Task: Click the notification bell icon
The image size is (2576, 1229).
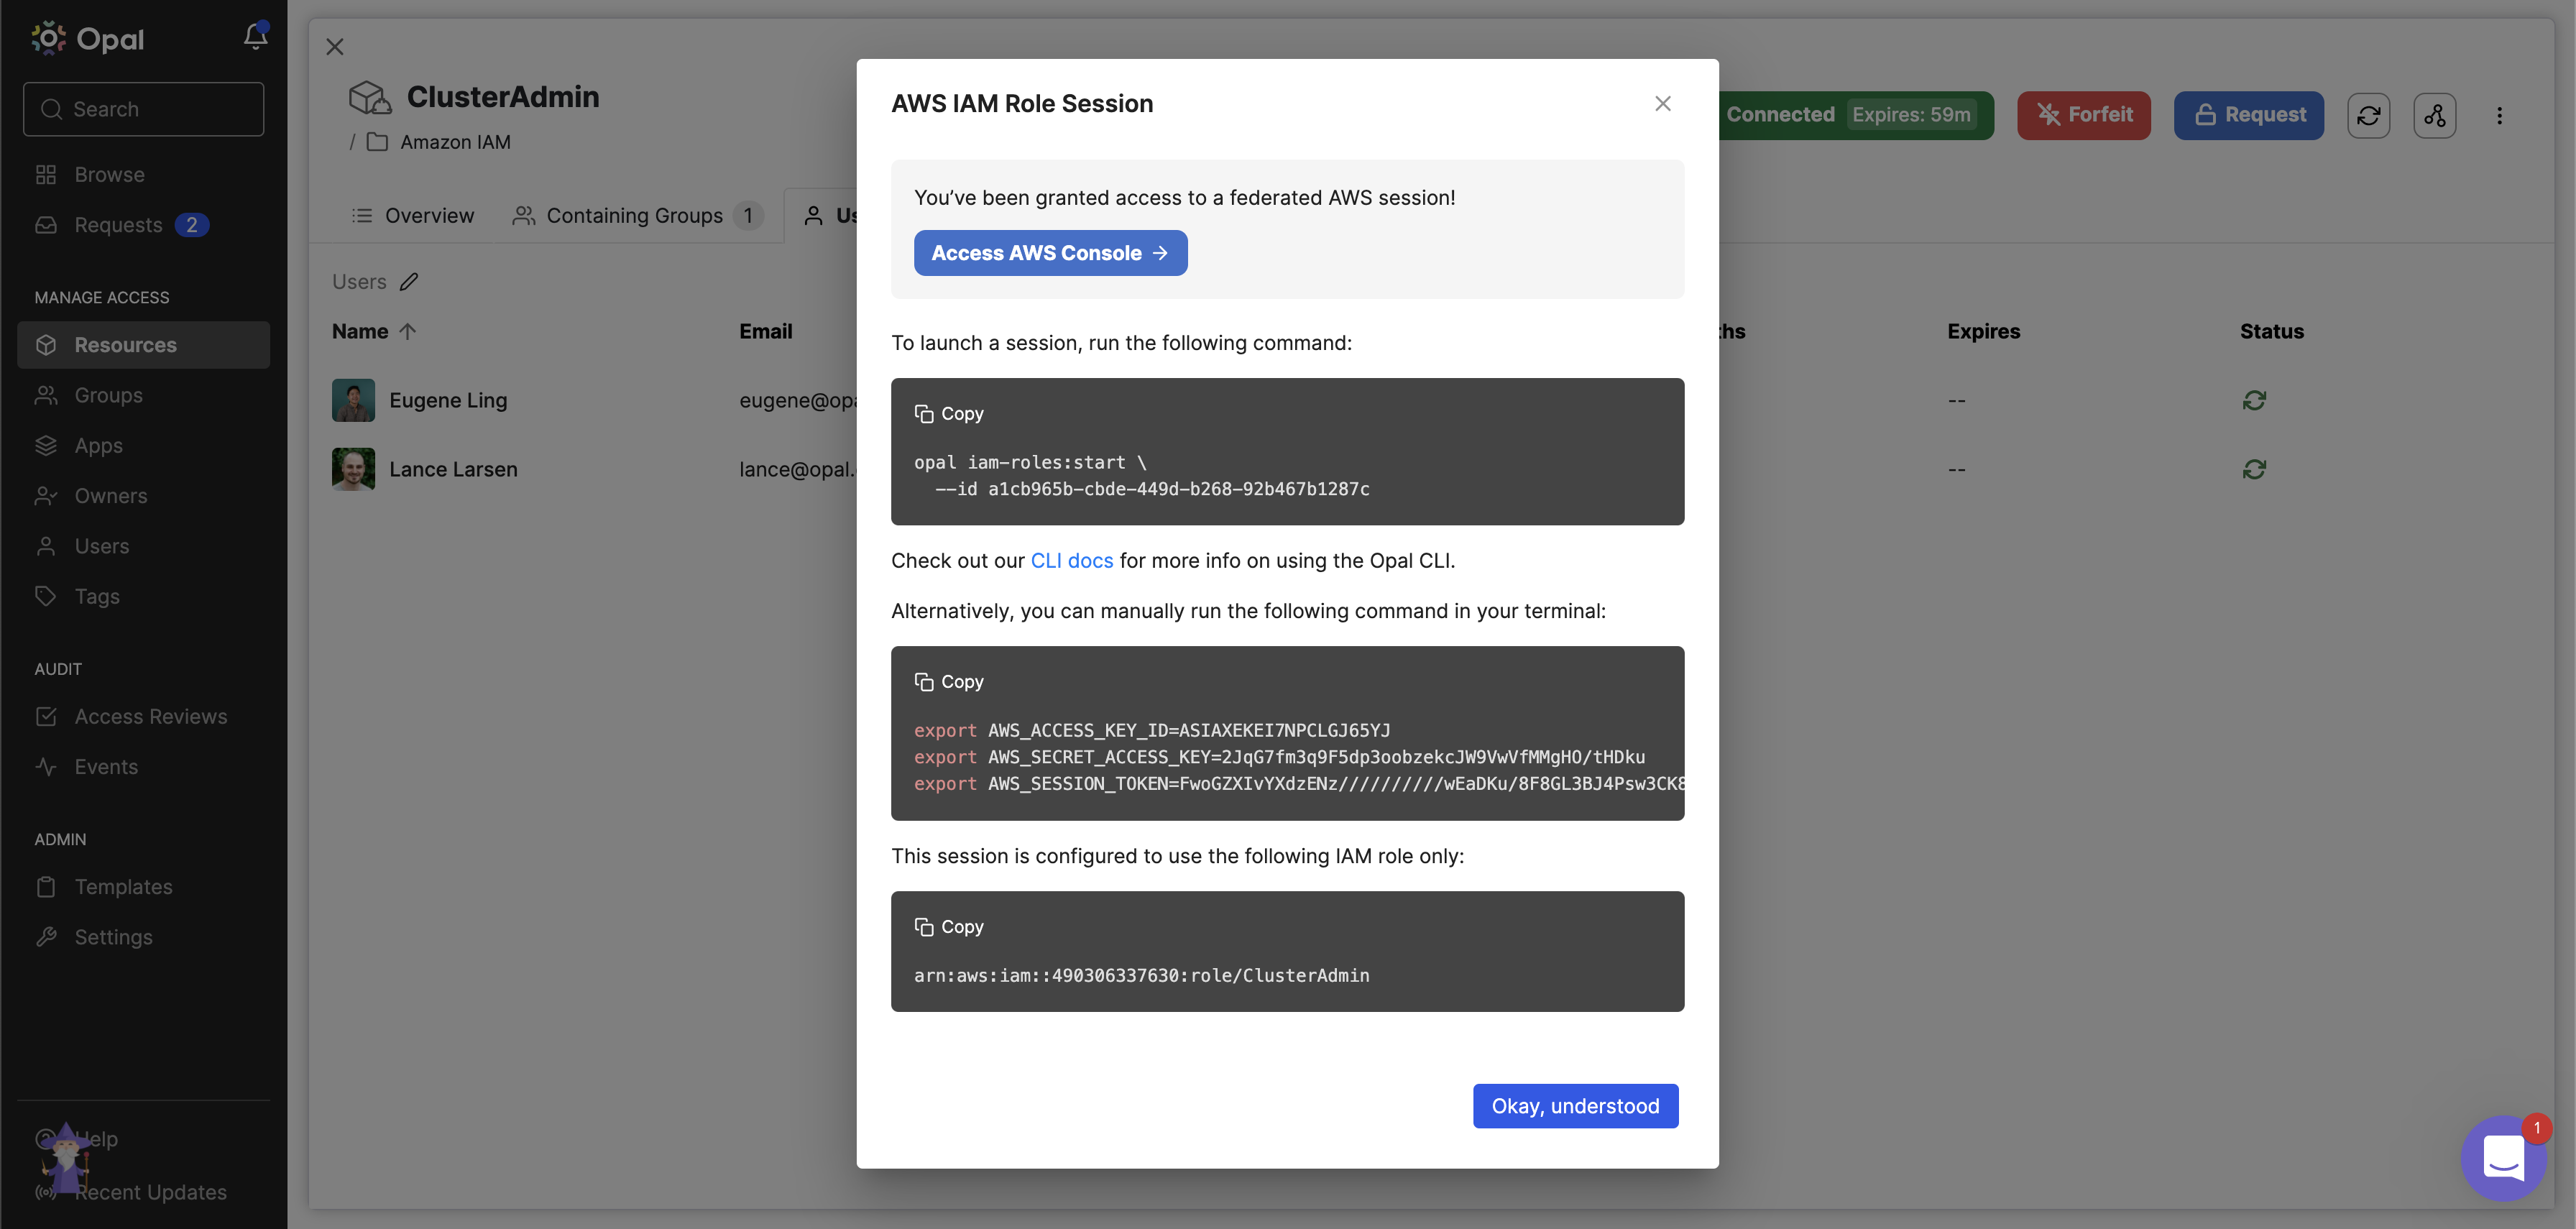Action: tap(255, 37)
